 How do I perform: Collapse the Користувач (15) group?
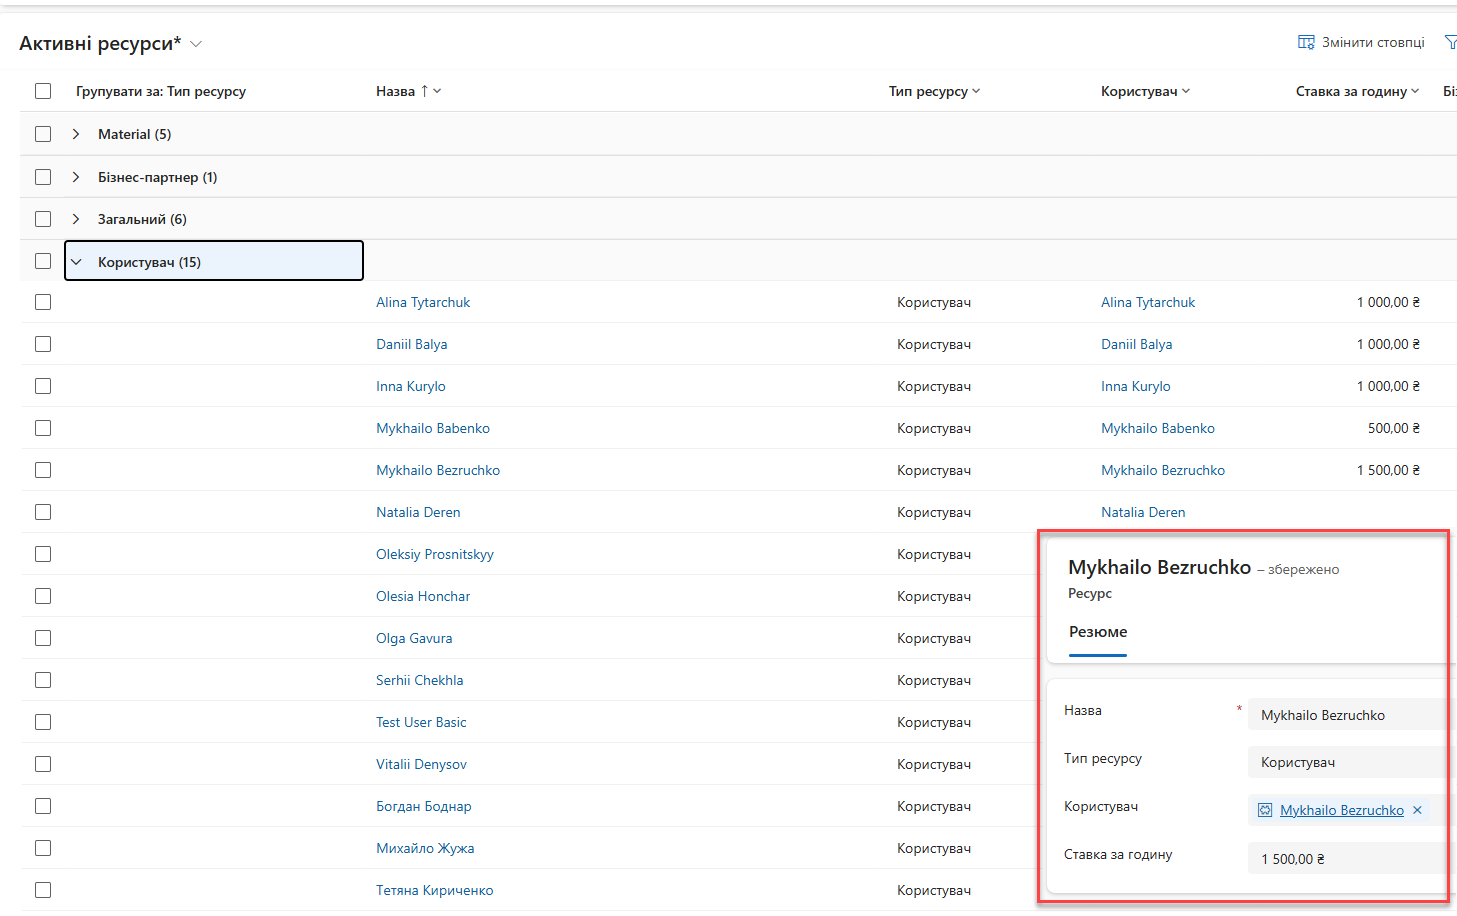click(76, 262)
